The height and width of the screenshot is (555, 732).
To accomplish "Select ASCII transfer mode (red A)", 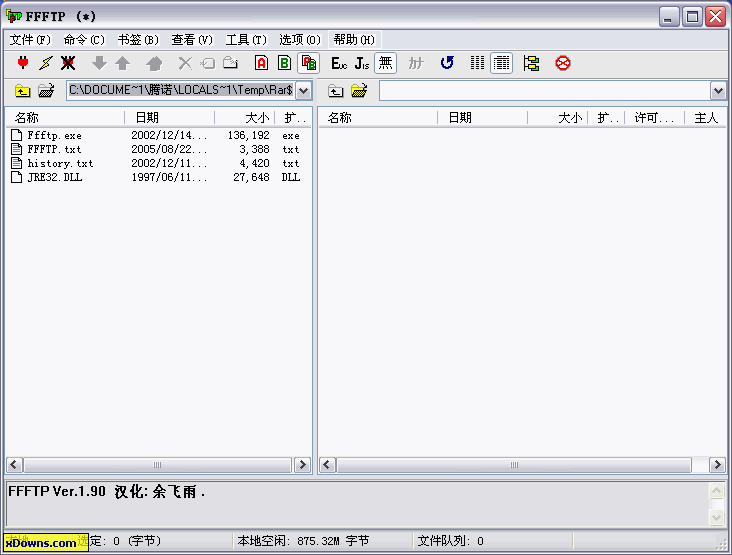I will (x=261, y=63).
